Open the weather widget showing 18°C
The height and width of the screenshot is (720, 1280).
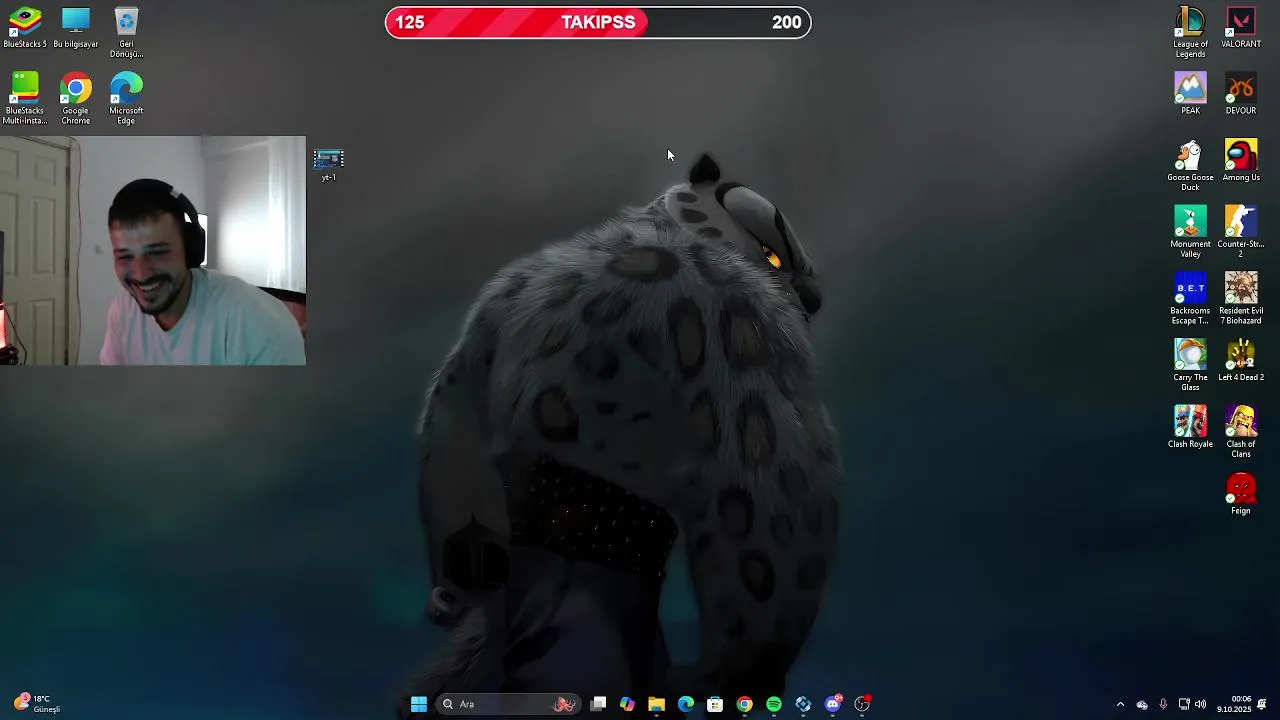pos(38,704)
